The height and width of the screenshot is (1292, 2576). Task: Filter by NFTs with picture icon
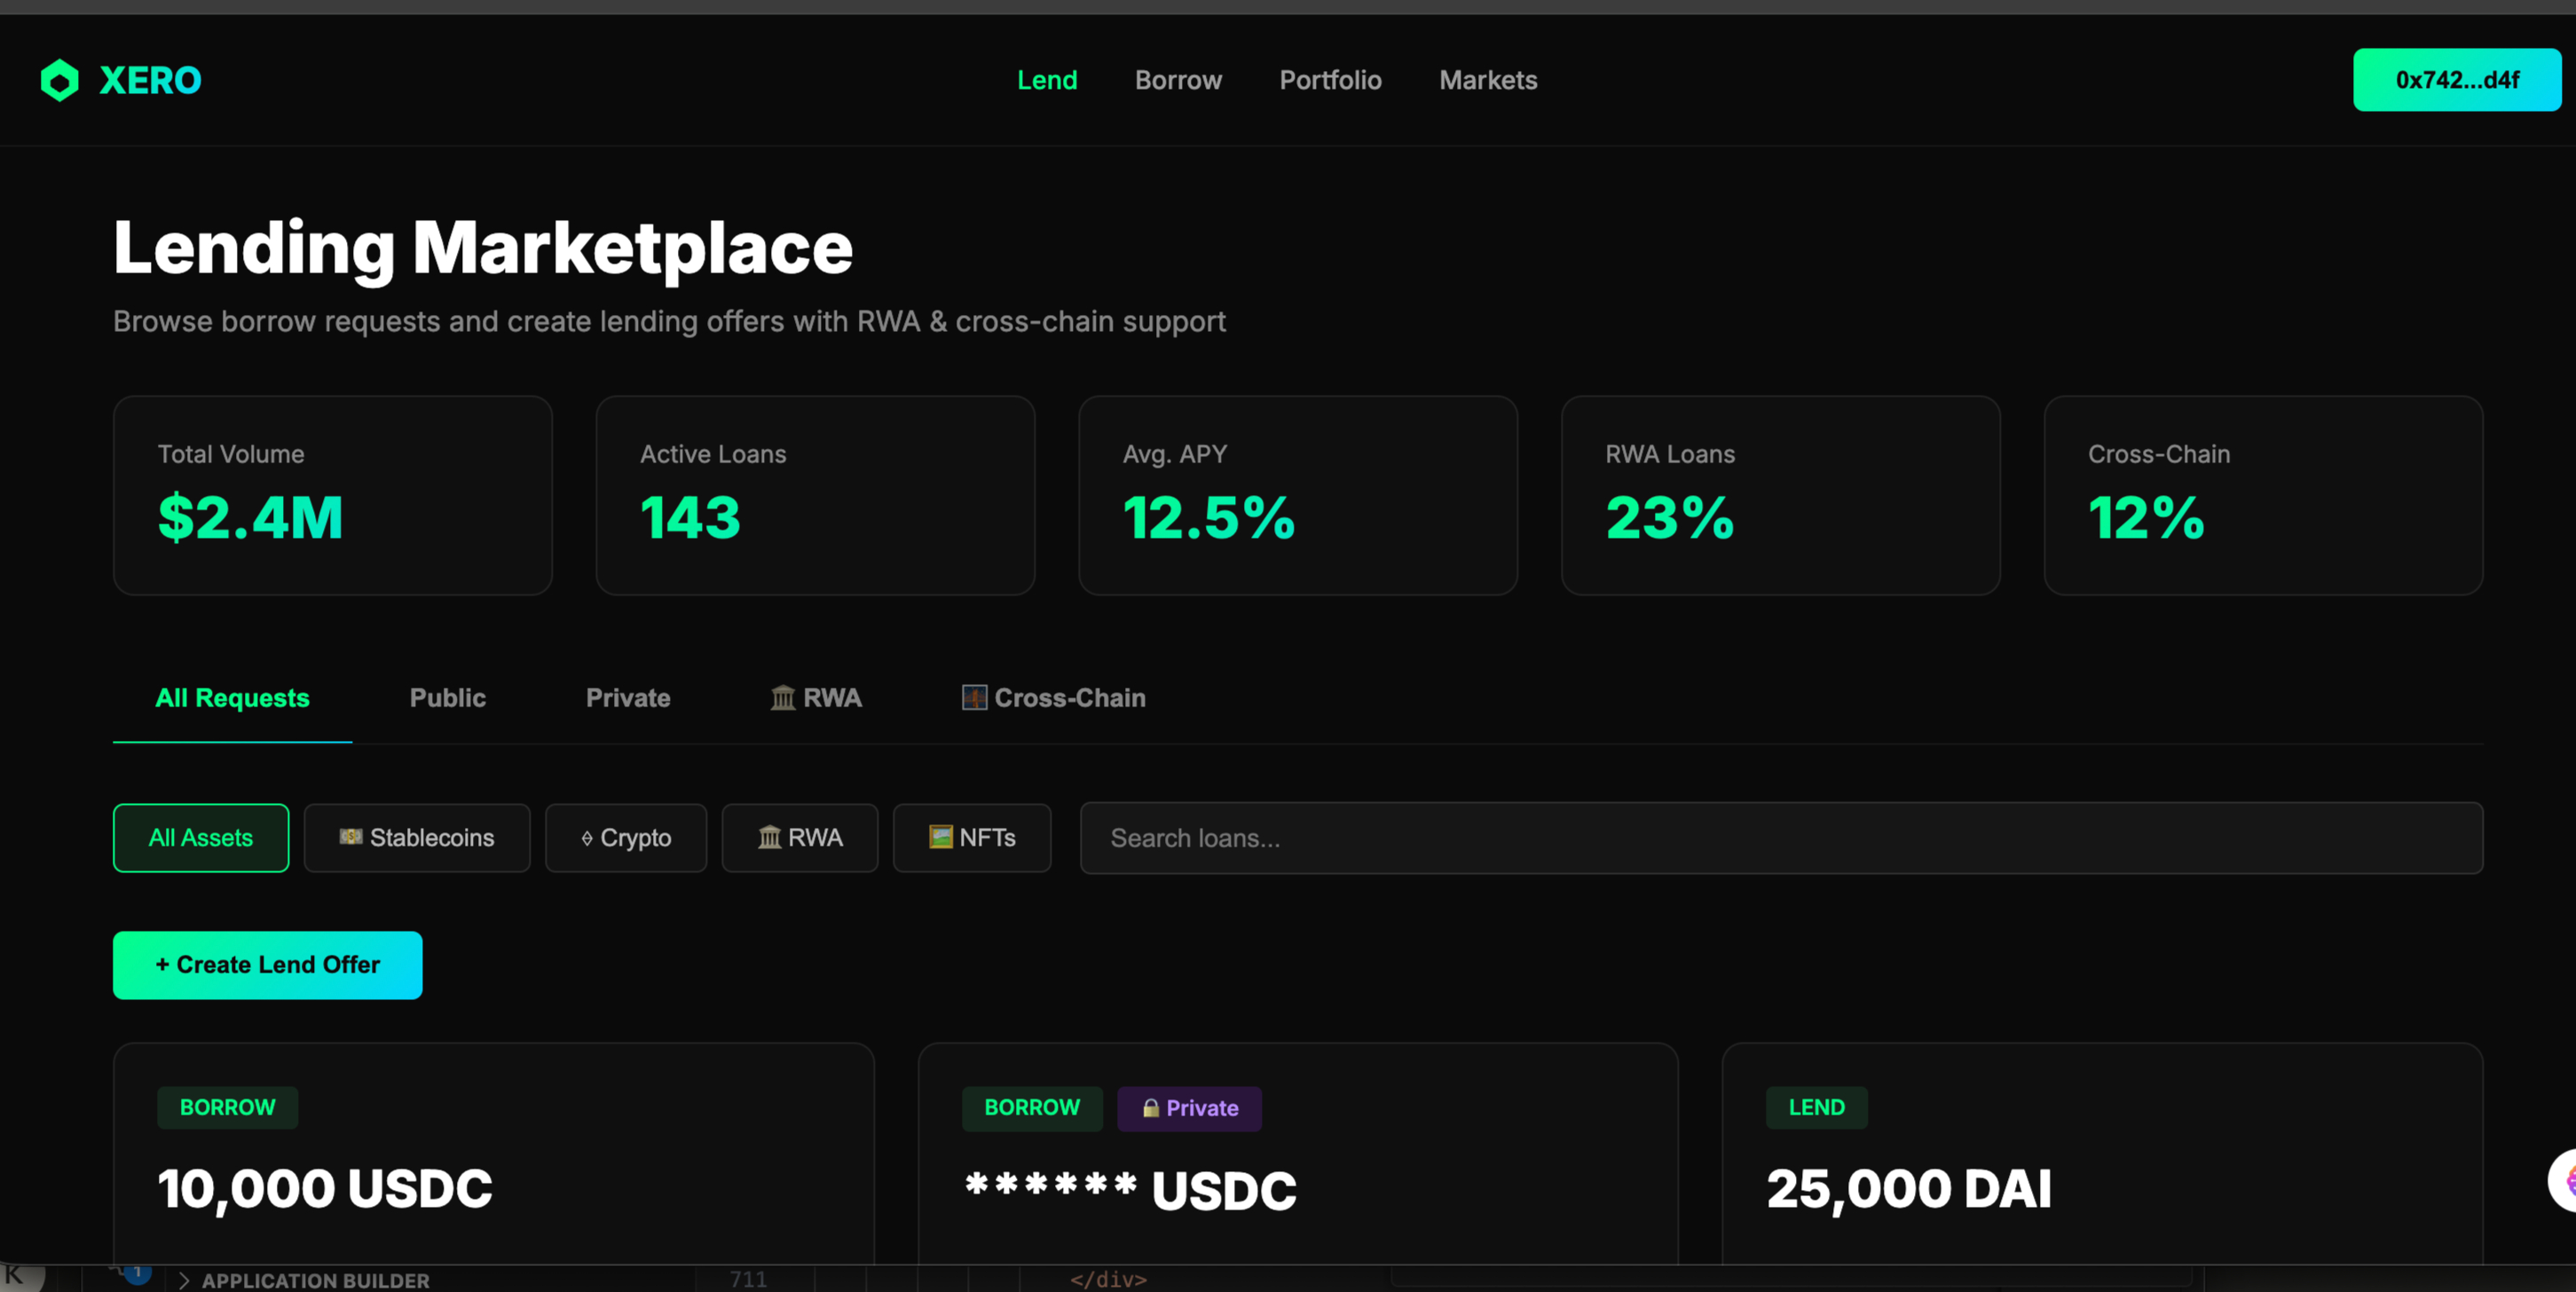pyautogui.click(x=971, y=838)
